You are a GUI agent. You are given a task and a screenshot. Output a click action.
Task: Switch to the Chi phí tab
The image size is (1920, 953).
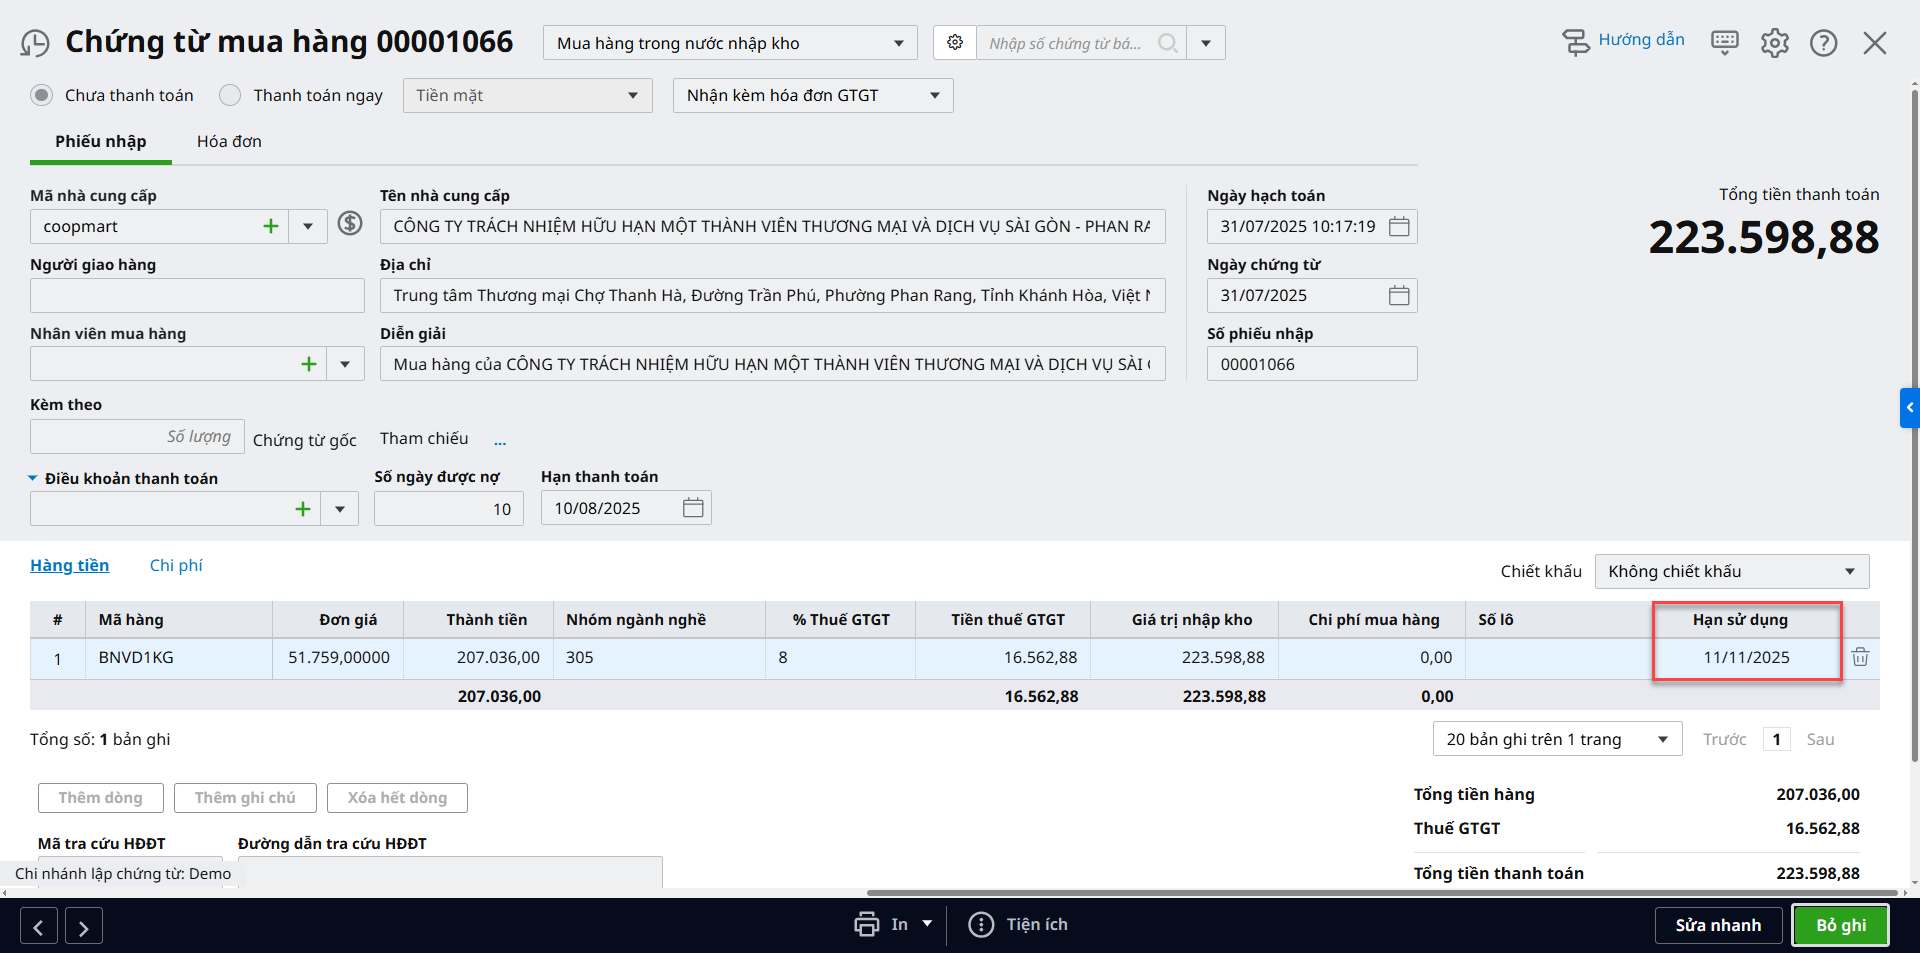pos(176,566)
